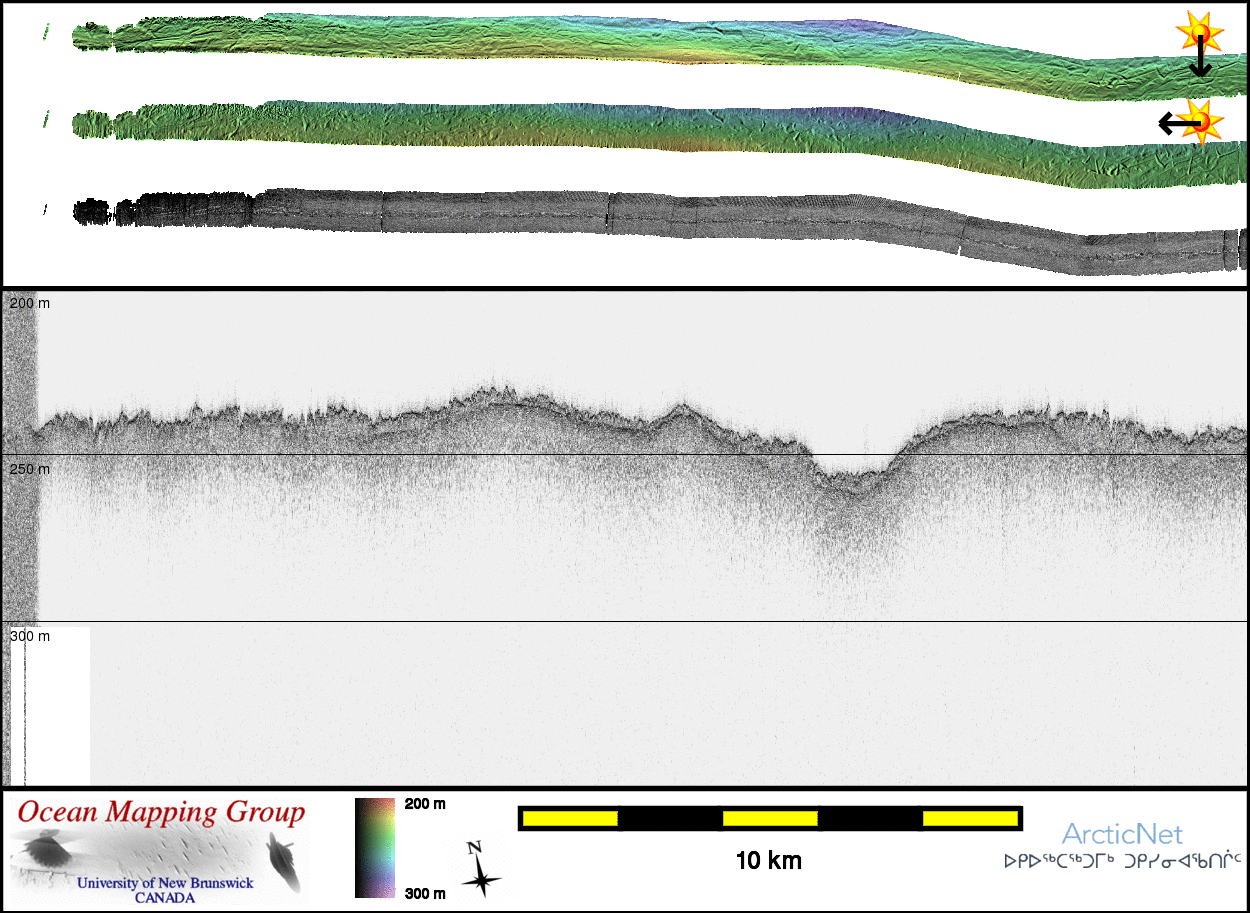Click the first yellow segment of scale bar
The image size is (1250, 913).
pyautogui.click(x=570, y=819)
